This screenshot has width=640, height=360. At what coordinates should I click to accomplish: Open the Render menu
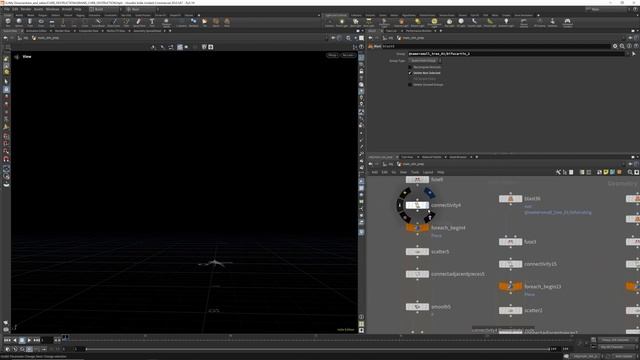(x=26, y=9)
